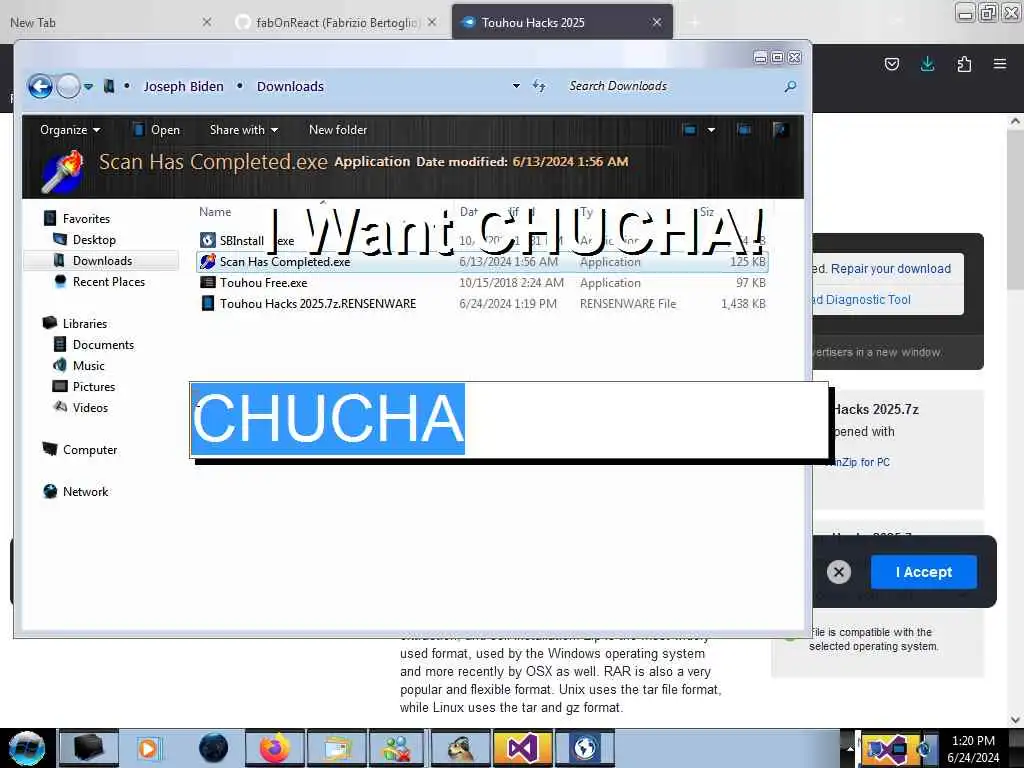
Task: Refresh the Downloads folder view
Action: tap(539, 86)
